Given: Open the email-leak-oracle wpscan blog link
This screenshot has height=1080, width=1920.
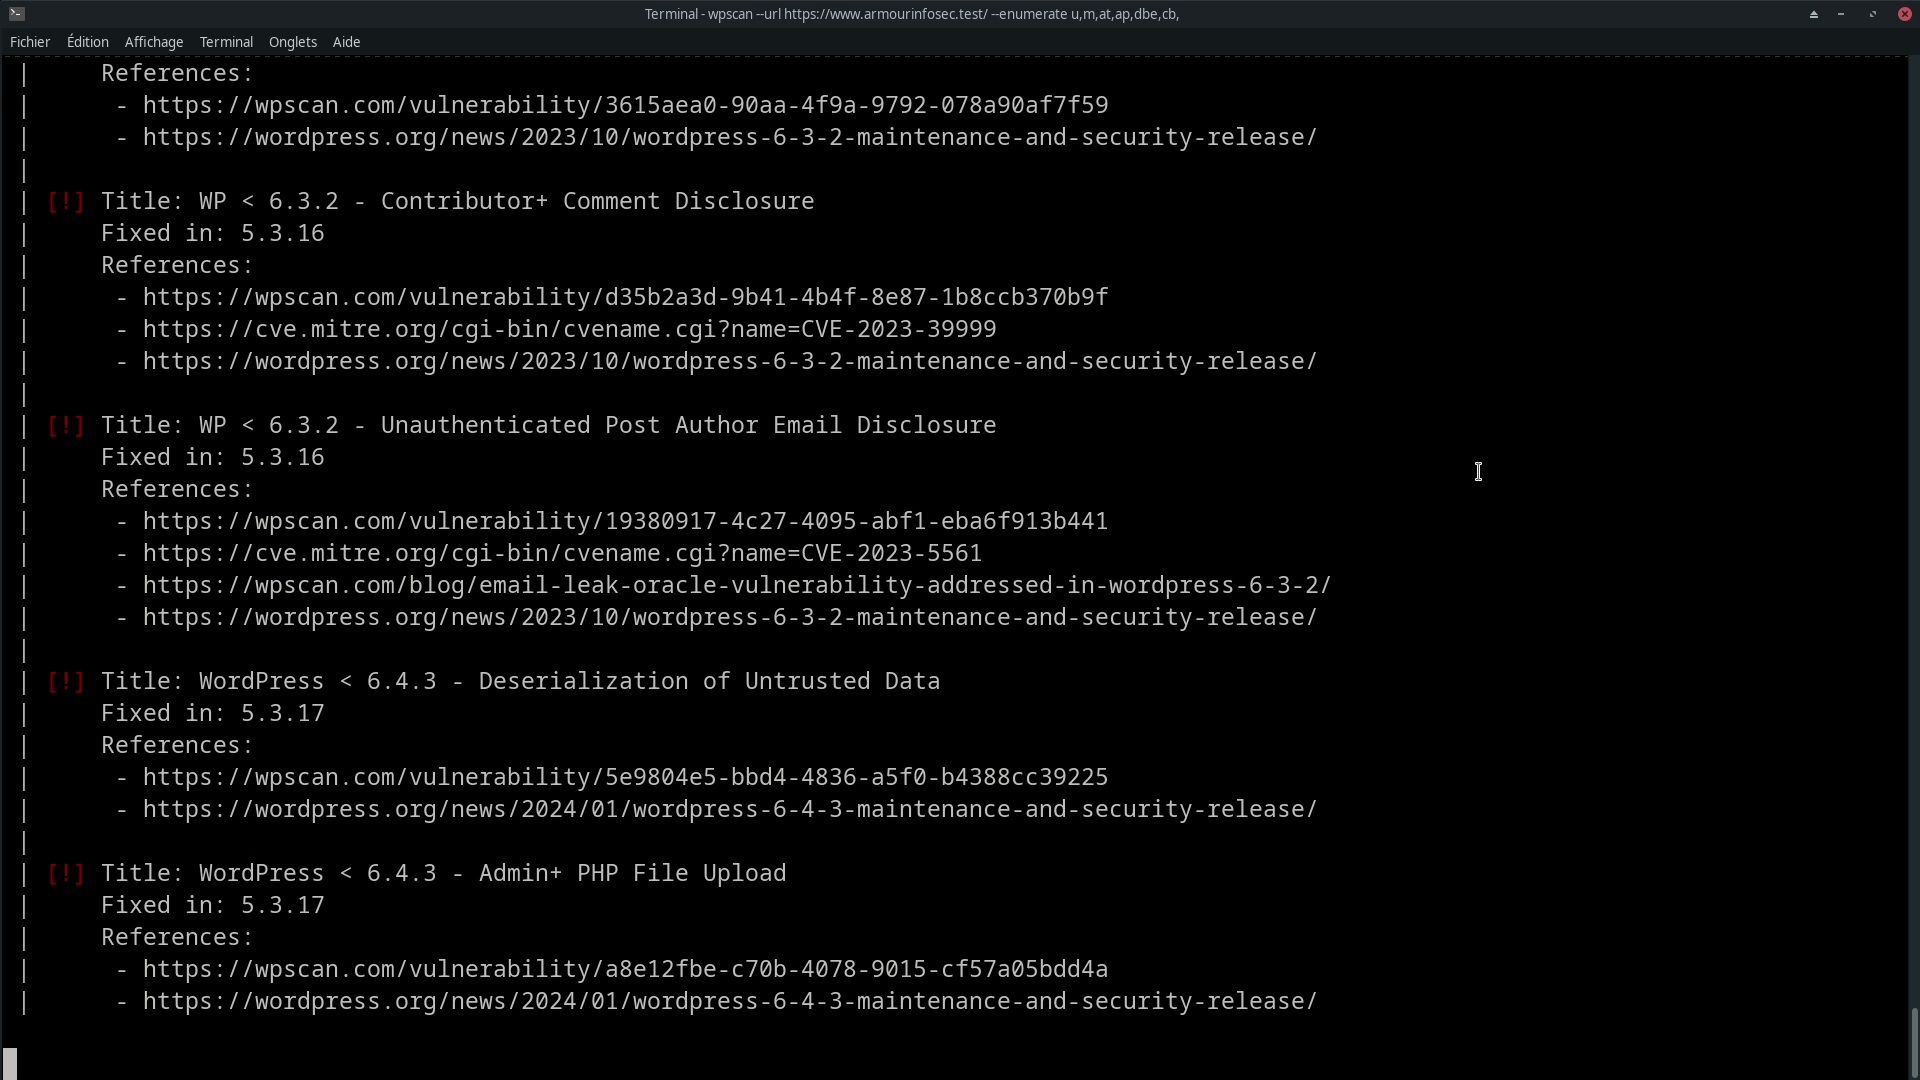Looking at the screenshot, I should coord(737,585).
